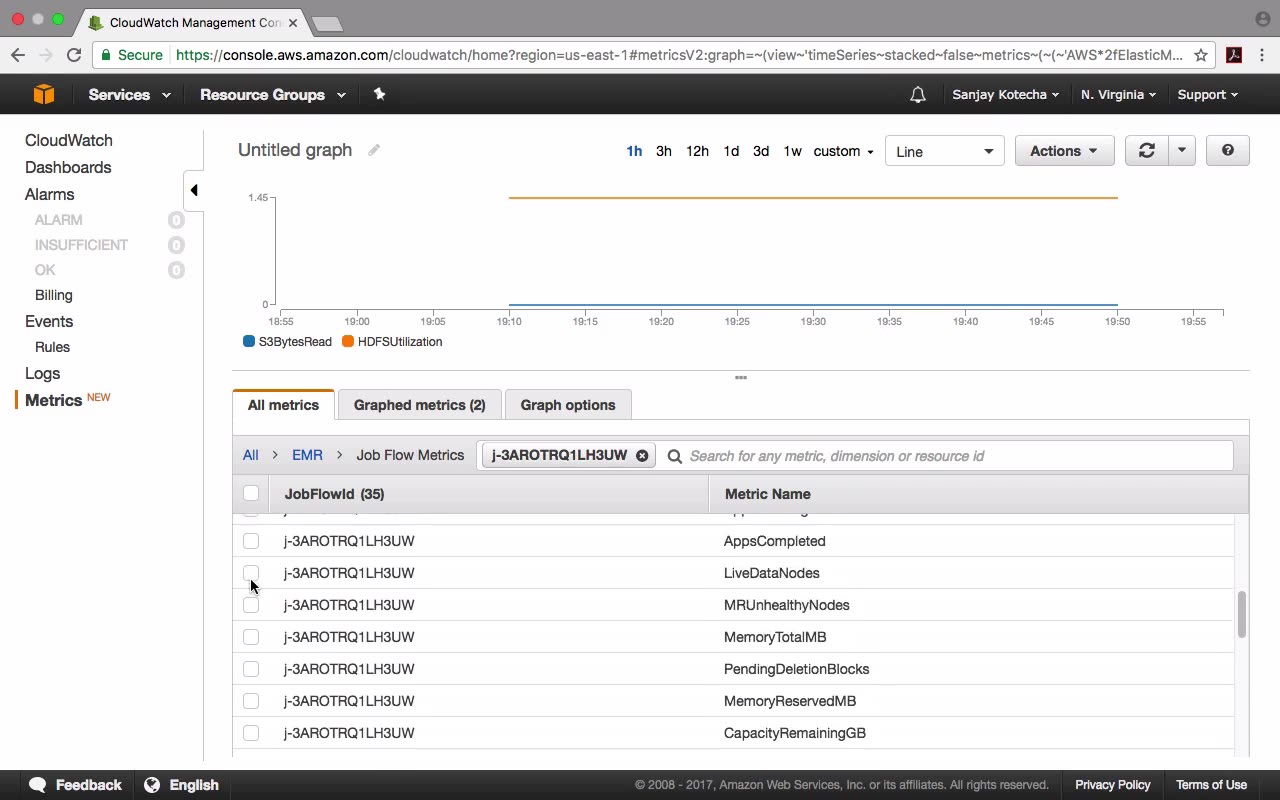
Task: Open the Graph options tab
Action: [x=567, y=405]
